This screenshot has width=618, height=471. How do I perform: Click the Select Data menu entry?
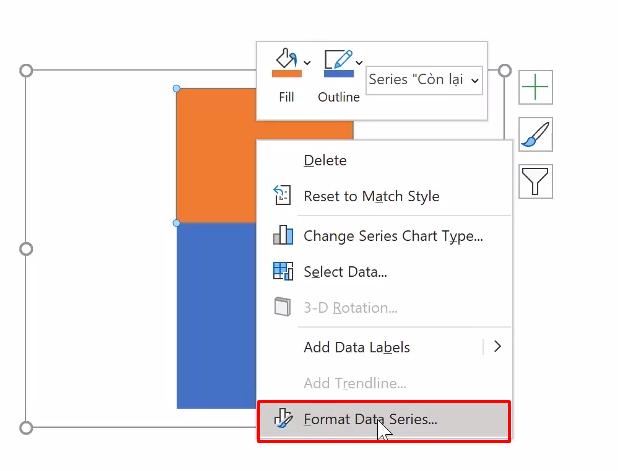[x=345, y=271]
